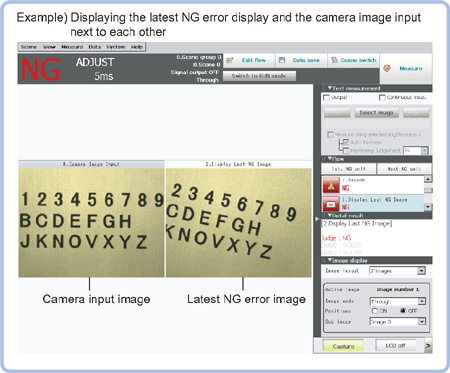Click the flow list scroll up arrow
The image size is (450, 373).
click(x=428, y=179)
